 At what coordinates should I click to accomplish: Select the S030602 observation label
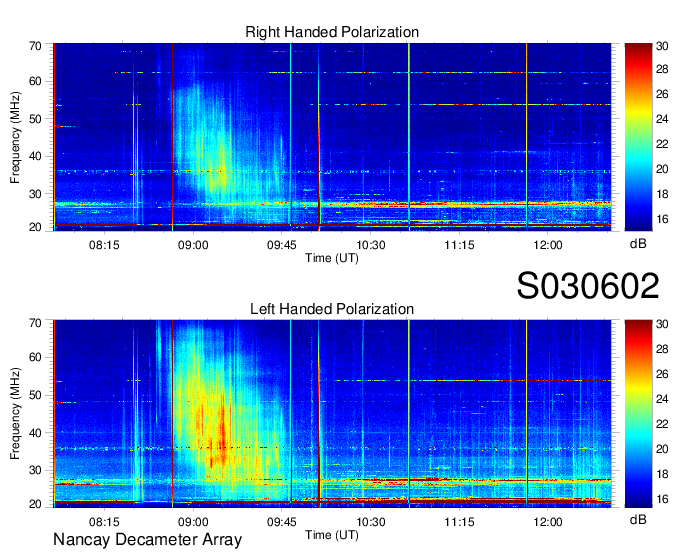(x=588, y=285)
